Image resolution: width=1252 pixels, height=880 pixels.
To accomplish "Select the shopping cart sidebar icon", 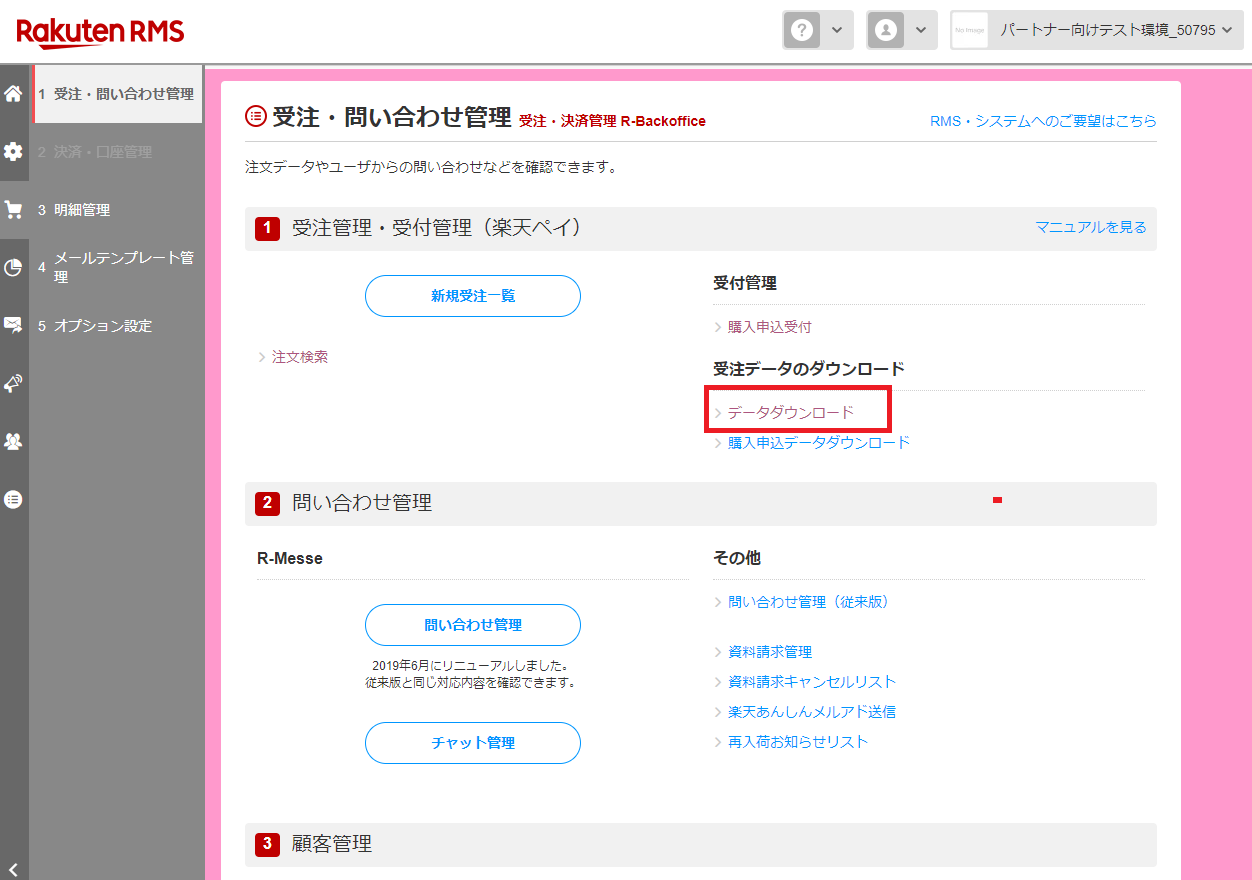I will (x=13, y=210).
